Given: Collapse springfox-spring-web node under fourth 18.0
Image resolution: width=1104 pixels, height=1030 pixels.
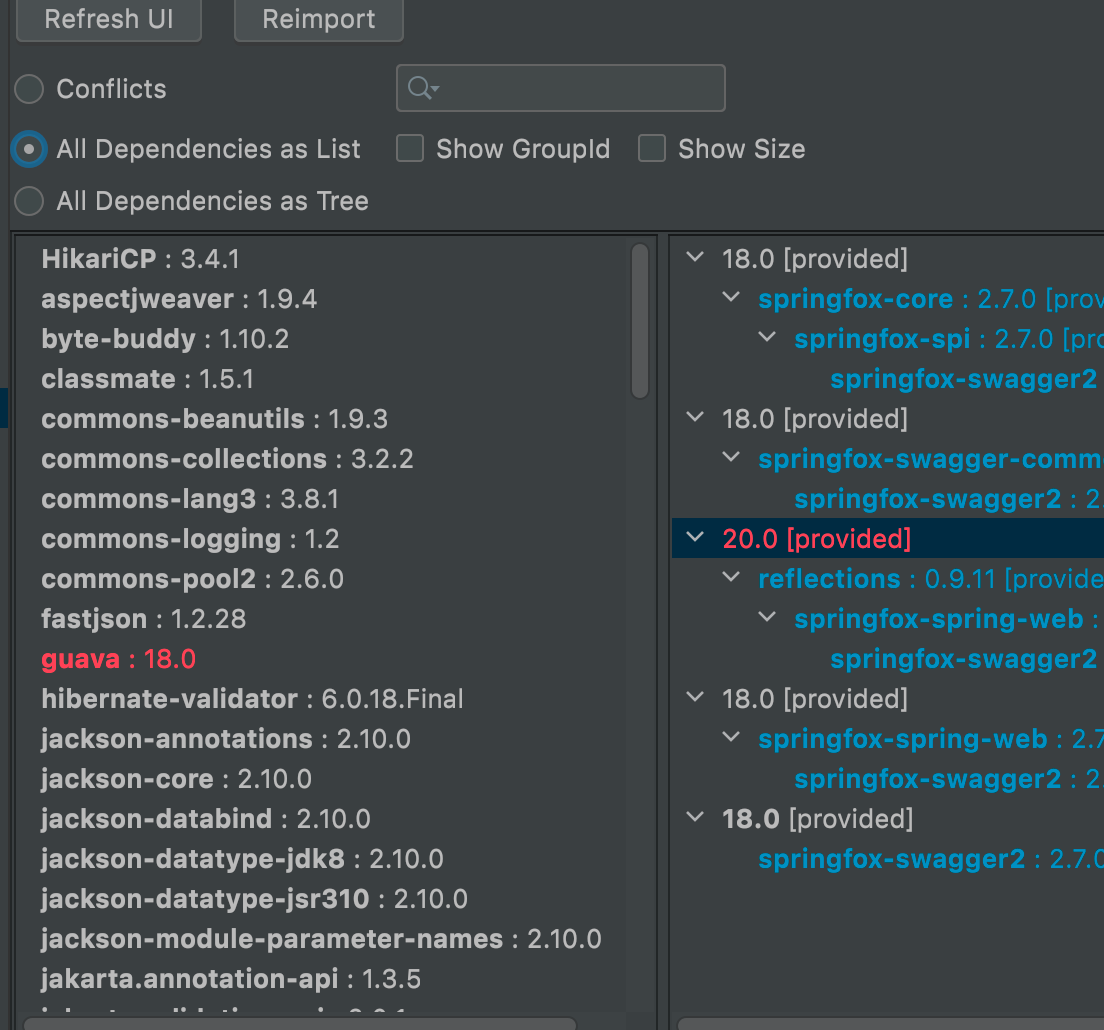Looking at the screenshot, I should [732, 738].
